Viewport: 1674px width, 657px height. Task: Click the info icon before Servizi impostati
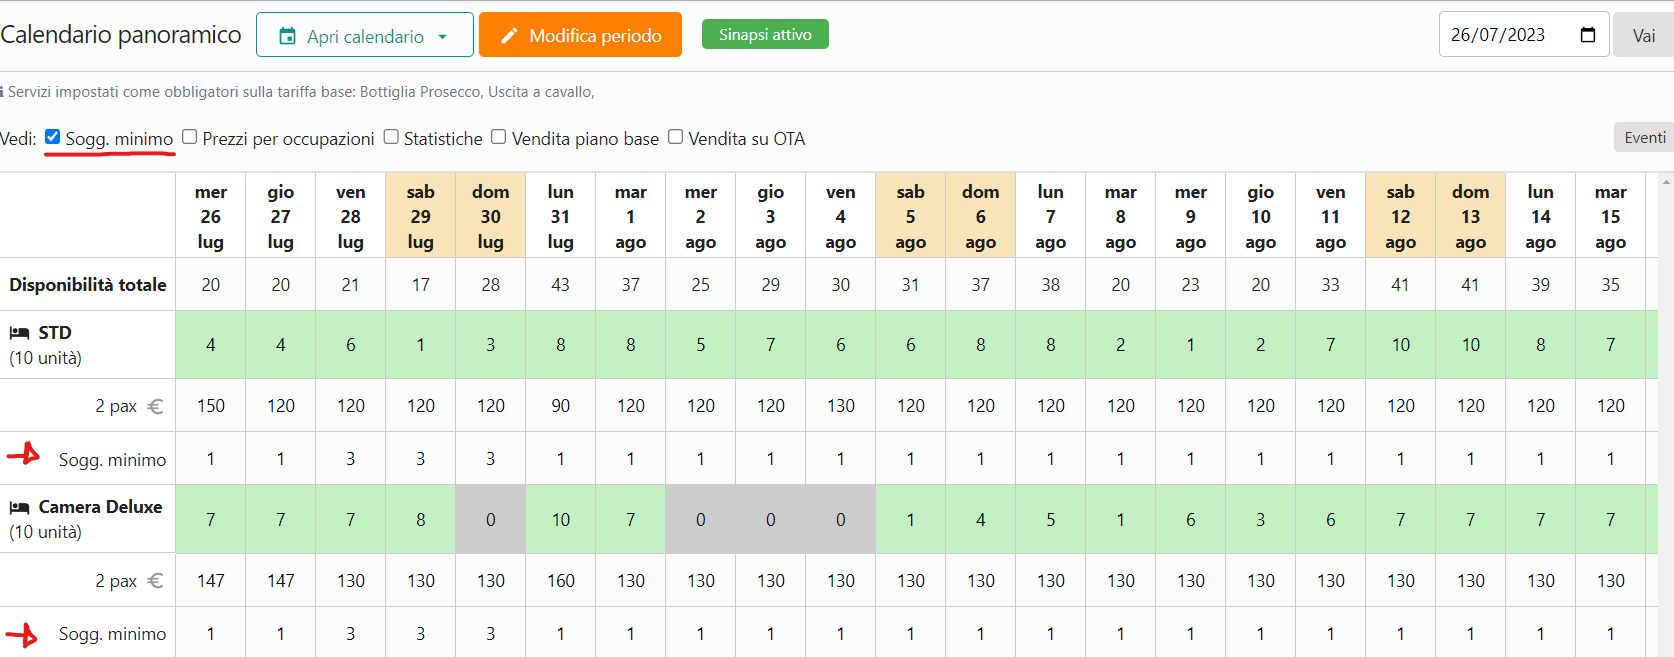tap(2, 92)
